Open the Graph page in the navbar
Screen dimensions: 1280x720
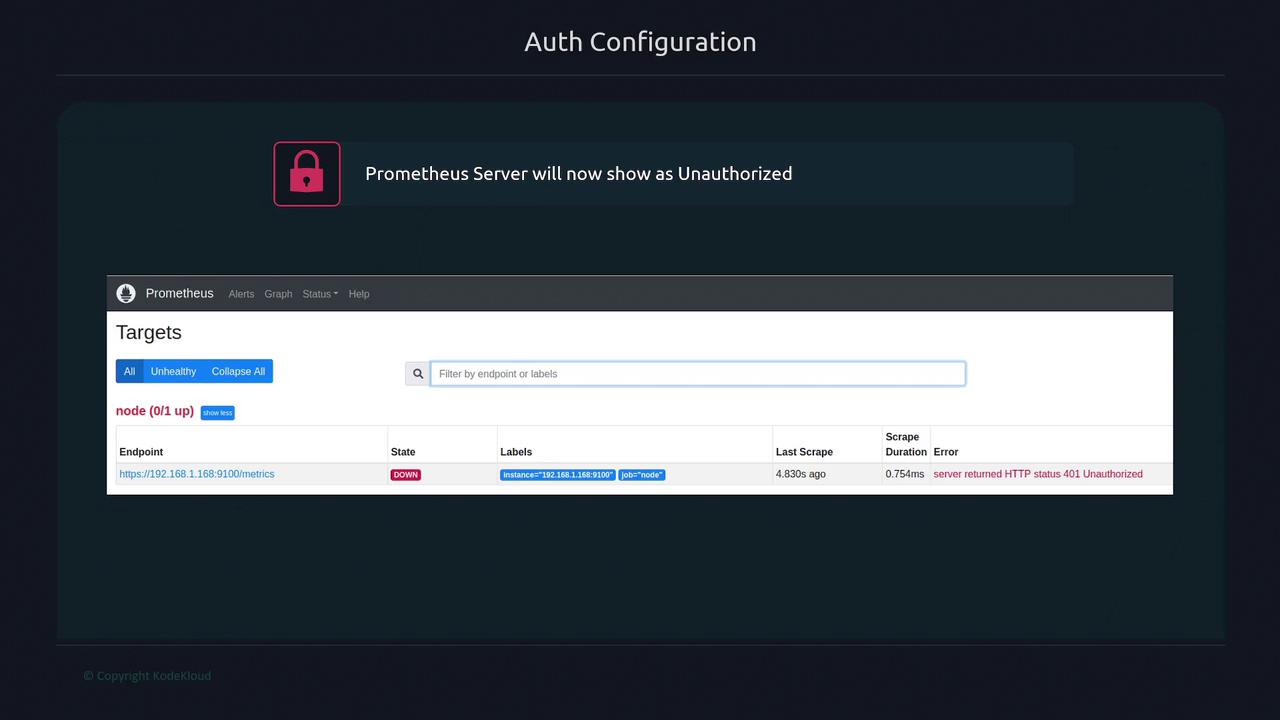click(278, 294)
